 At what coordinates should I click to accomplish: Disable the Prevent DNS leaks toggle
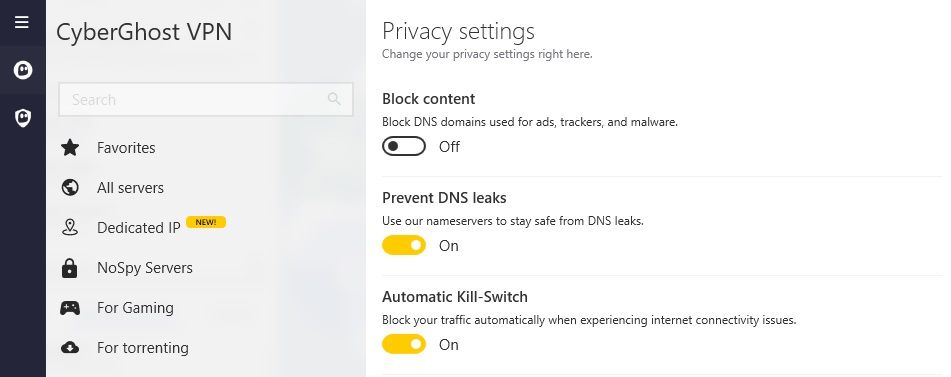click(404, 245)
